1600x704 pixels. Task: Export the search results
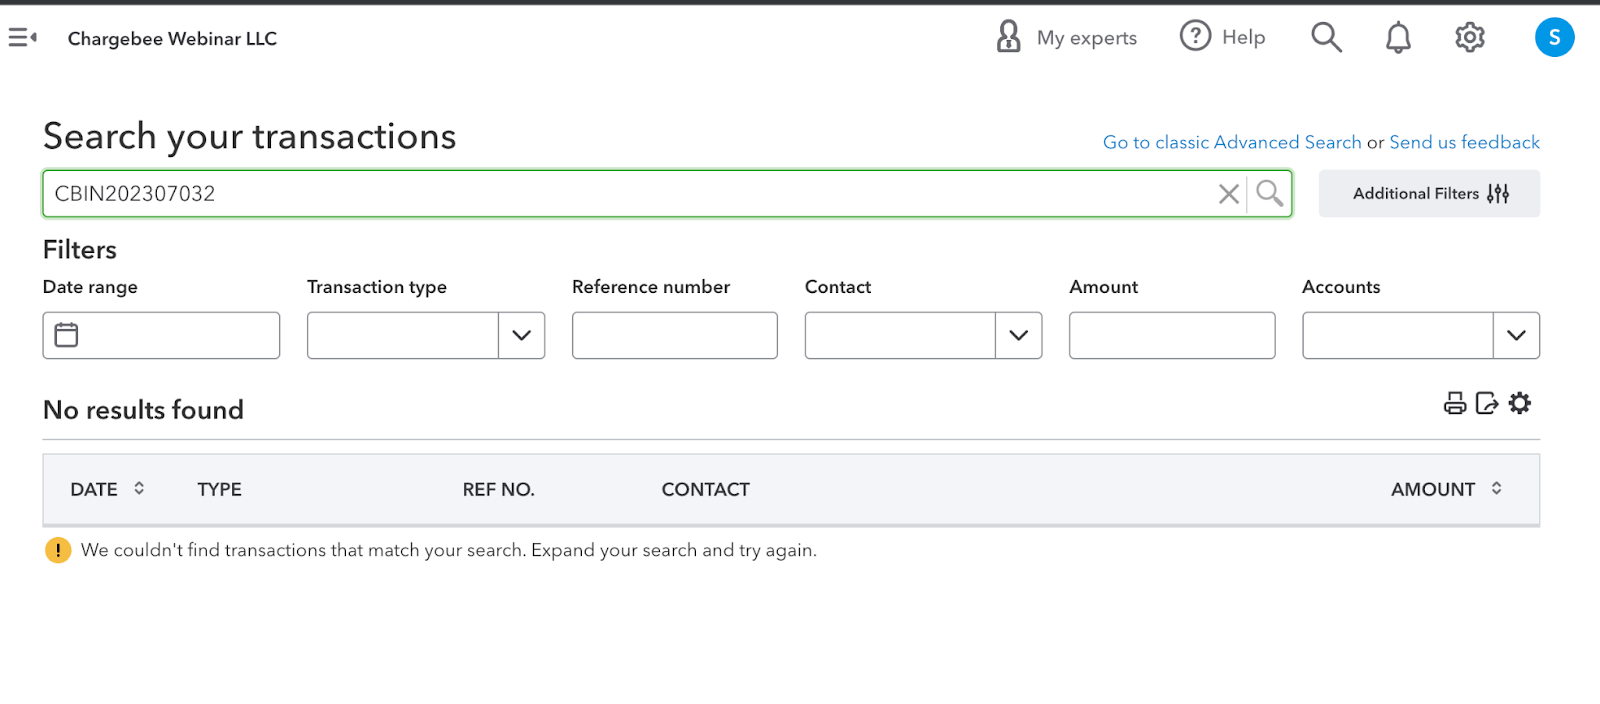pyautogui.click(x=1487, y=403)
